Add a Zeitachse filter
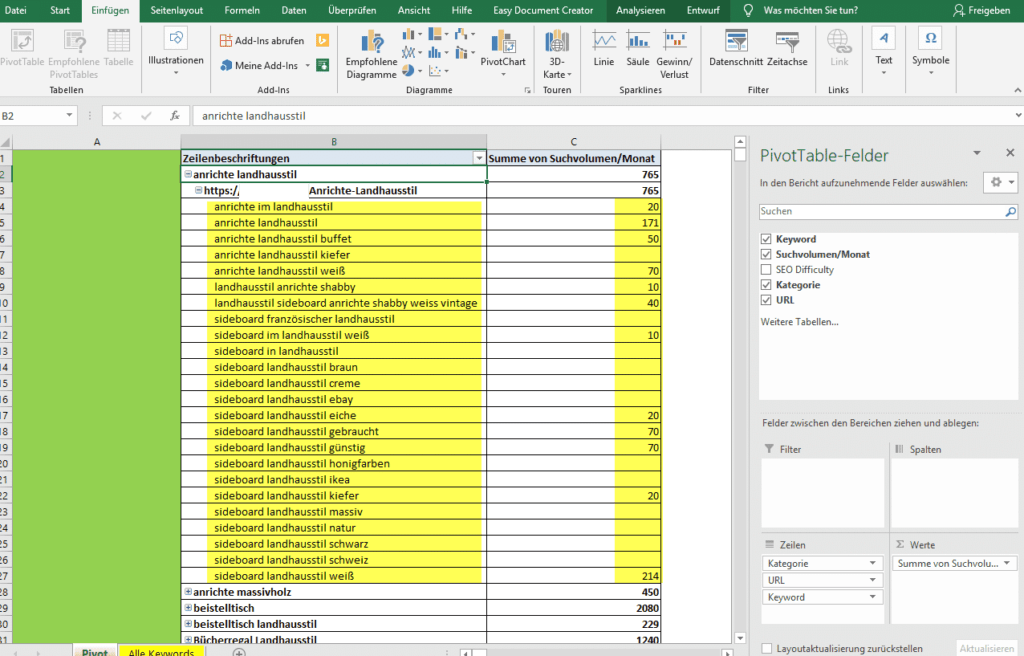Viewport: 1024px width, 656px height. pos(787,48)
